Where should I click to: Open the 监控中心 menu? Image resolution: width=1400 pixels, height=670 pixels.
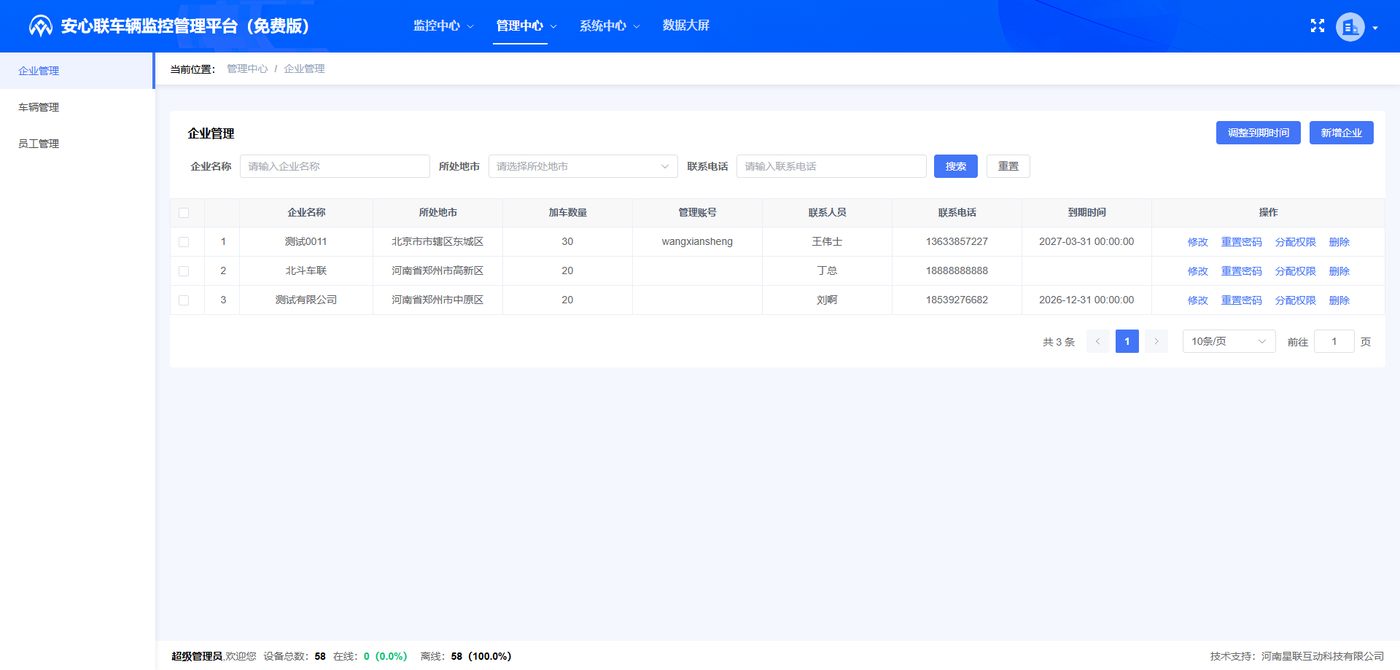pyautogui.click(x=443, y=26)
